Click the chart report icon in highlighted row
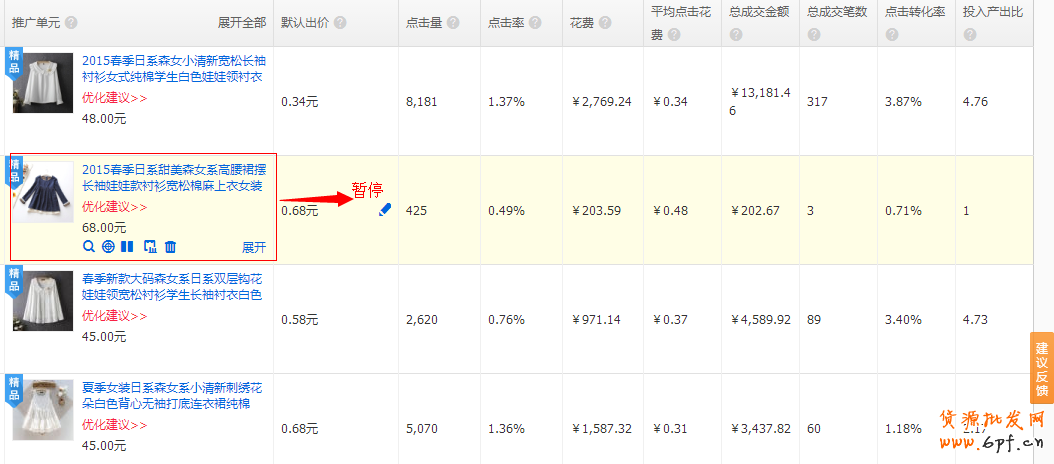The image size is (1054, 464). 150,247
